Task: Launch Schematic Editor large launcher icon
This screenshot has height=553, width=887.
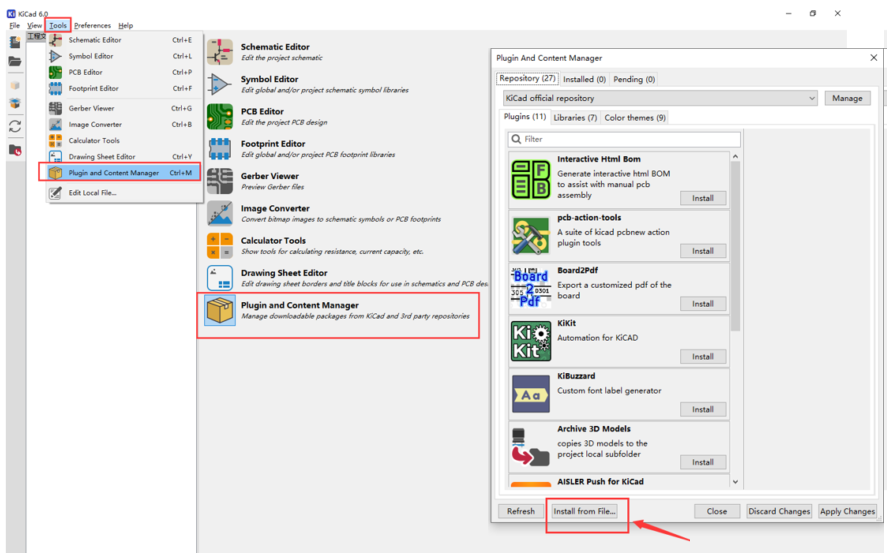Action: [x=219, y=52]
